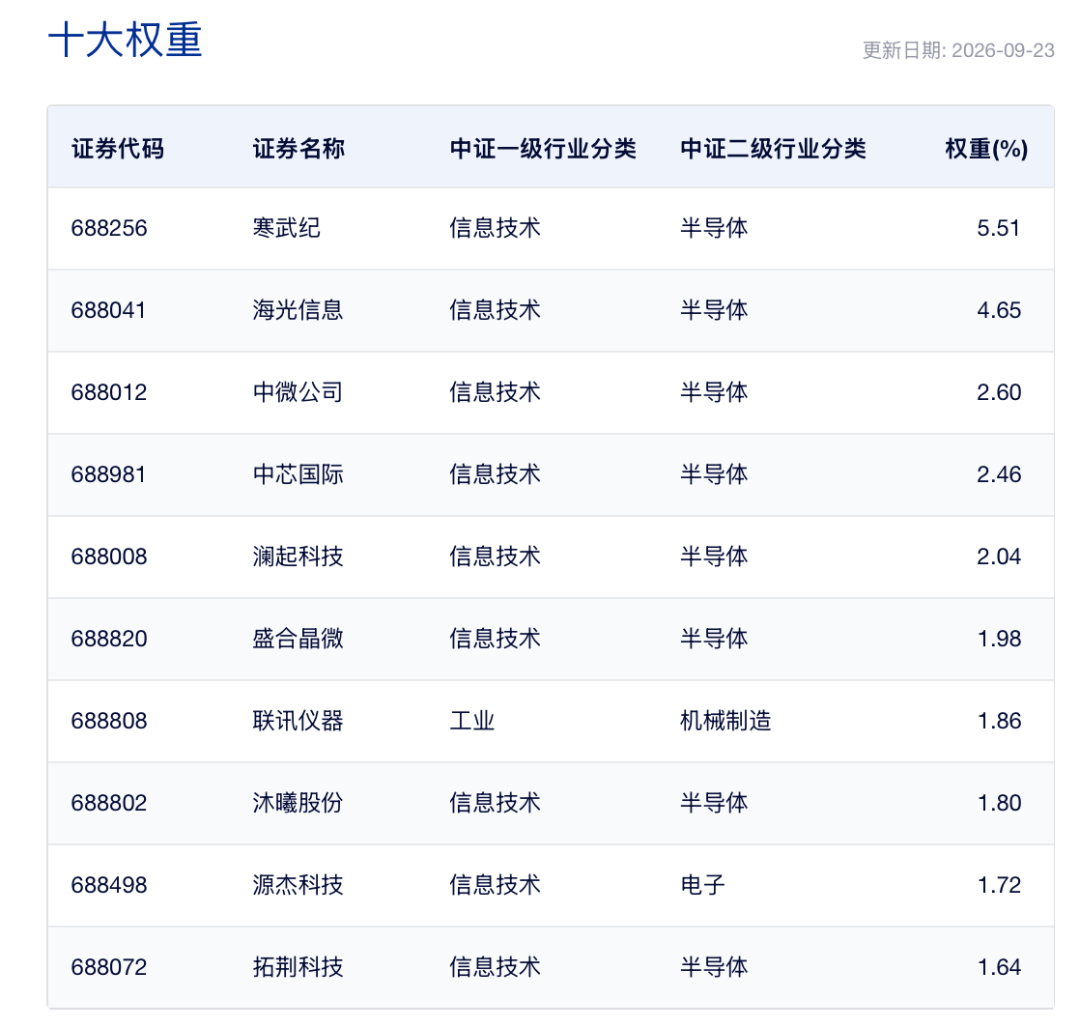Select stock name 中微公司

click(298, 392)
